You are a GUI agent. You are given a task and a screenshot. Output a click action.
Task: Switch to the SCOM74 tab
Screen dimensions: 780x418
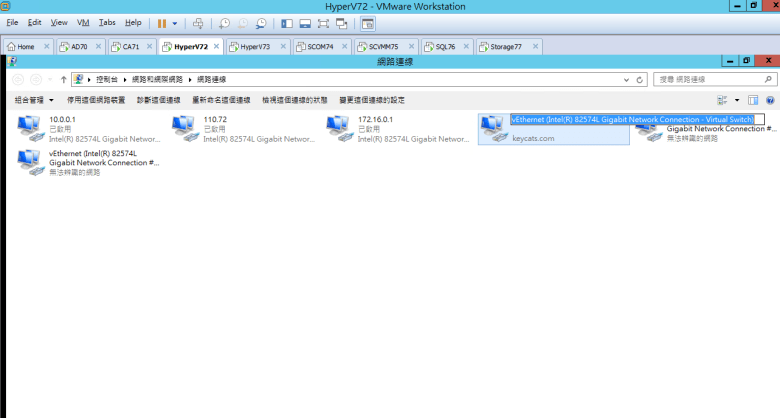(x=320, y=47)
